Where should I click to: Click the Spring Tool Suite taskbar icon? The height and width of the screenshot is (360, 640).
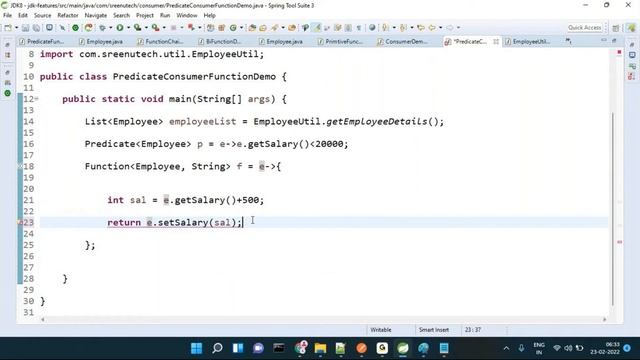point(403,348)
